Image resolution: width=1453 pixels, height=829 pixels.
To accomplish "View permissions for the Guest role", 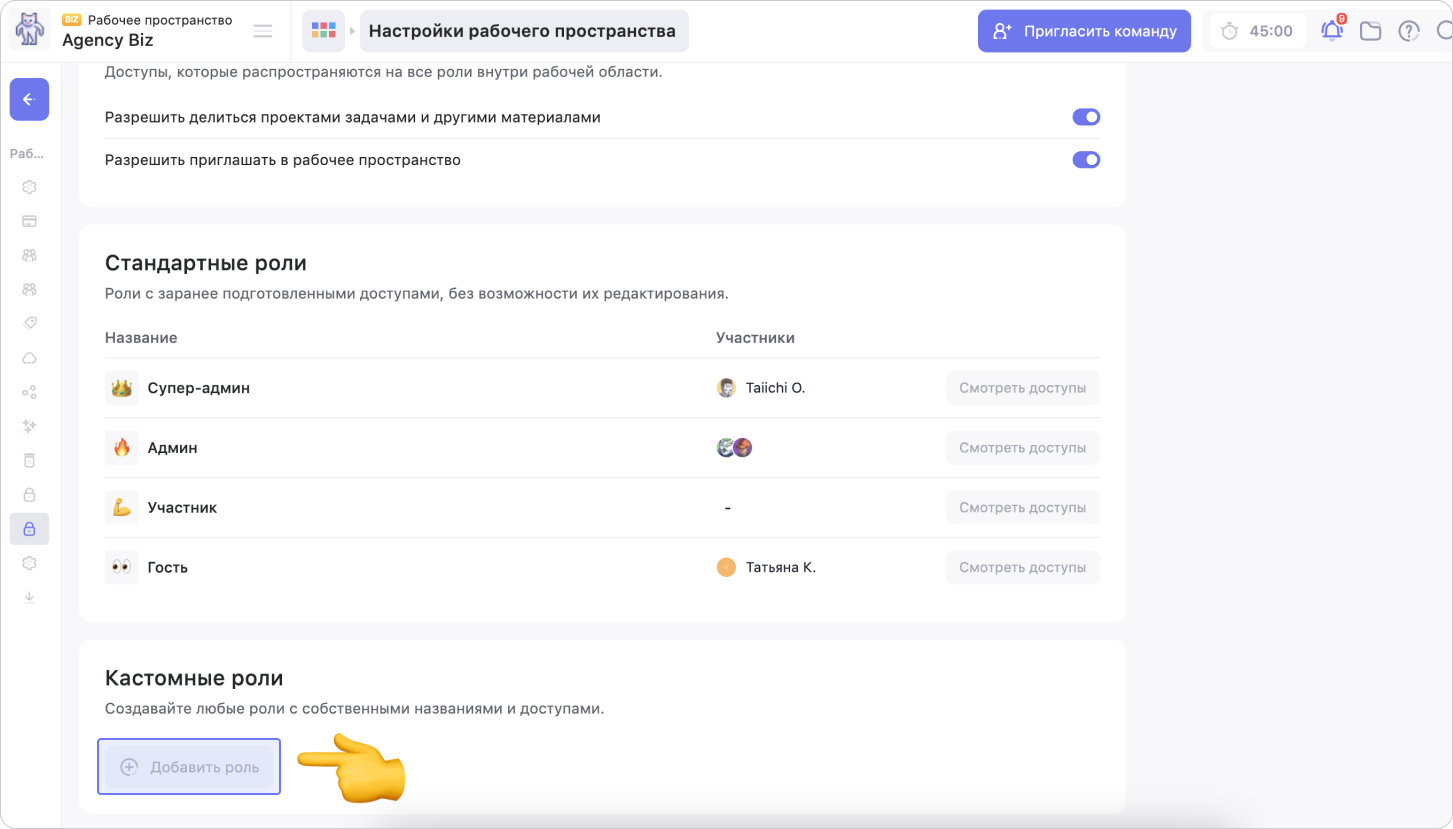I will [1022, 567].
